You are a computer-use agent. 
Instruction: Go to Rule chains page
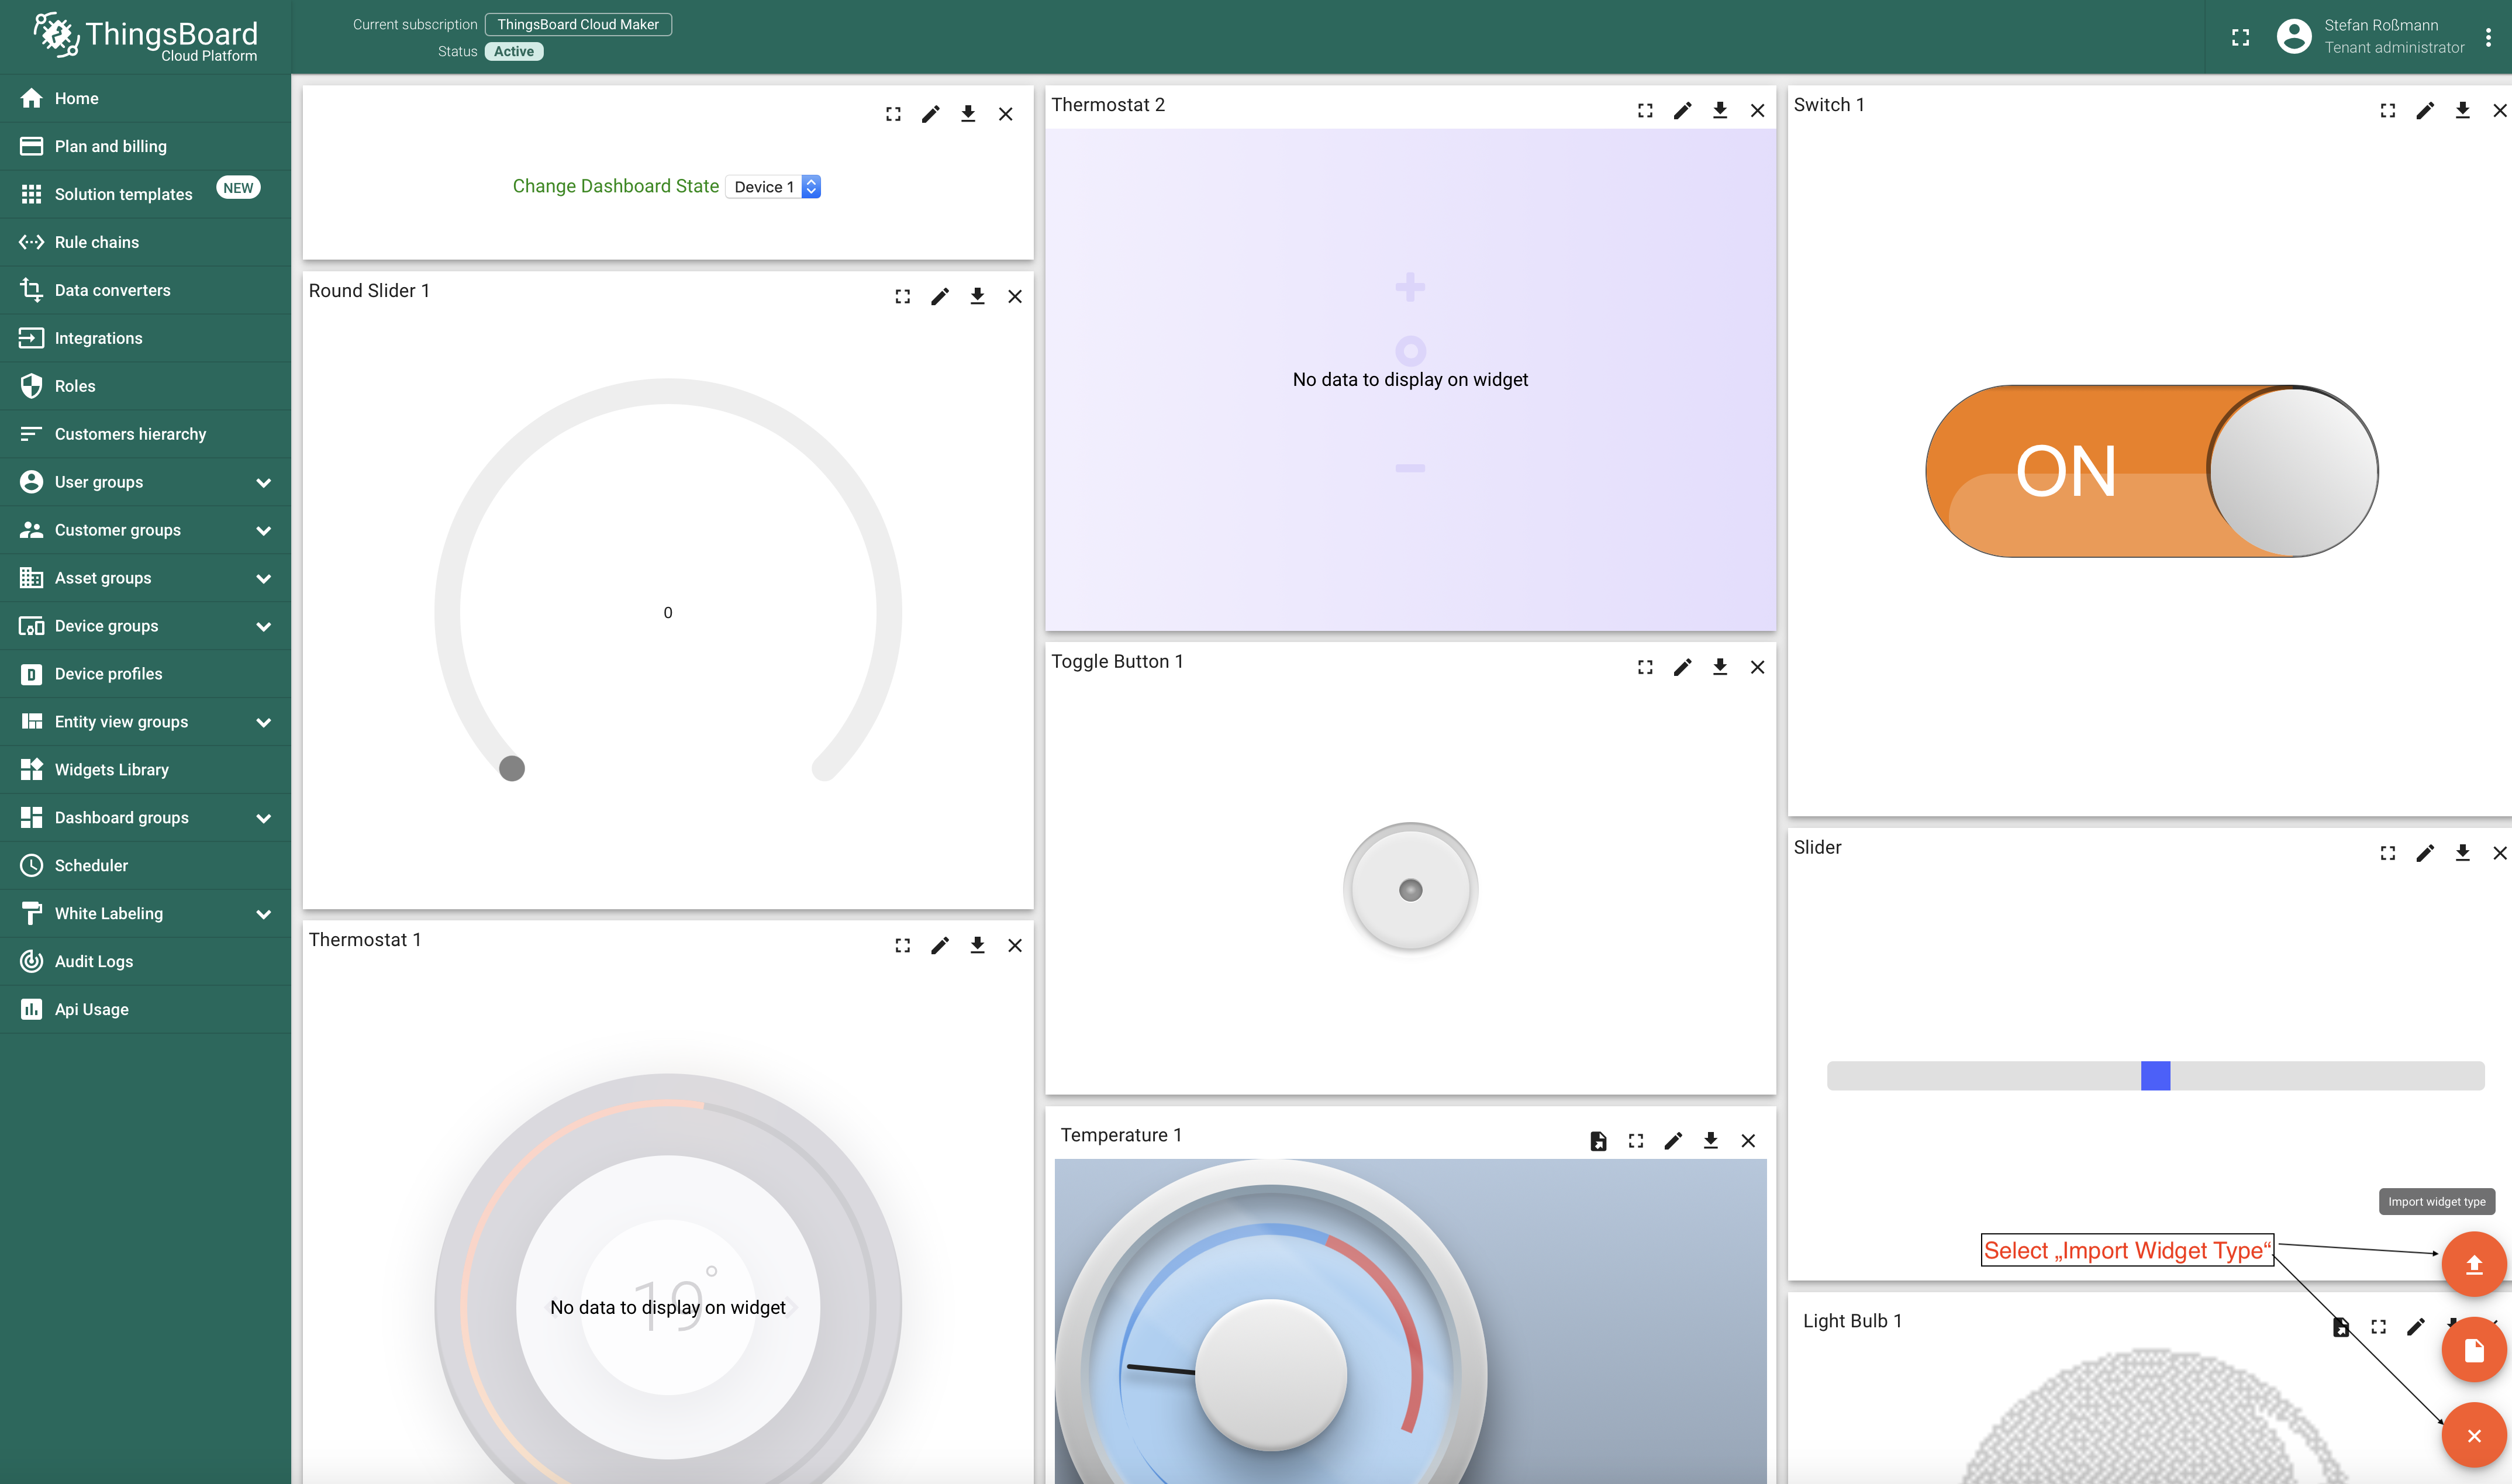click(x=96, y=242)
